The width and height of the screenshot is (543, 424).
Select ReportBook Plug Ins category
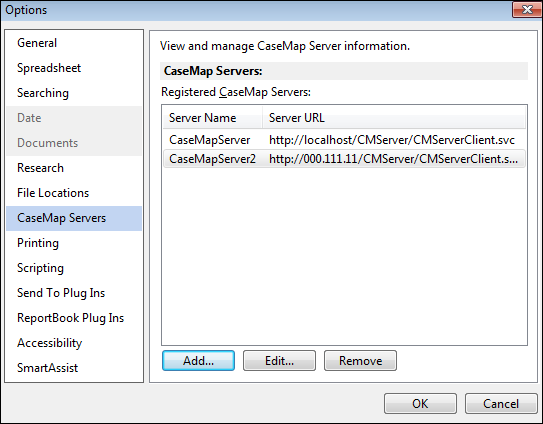tap(70, 318)
